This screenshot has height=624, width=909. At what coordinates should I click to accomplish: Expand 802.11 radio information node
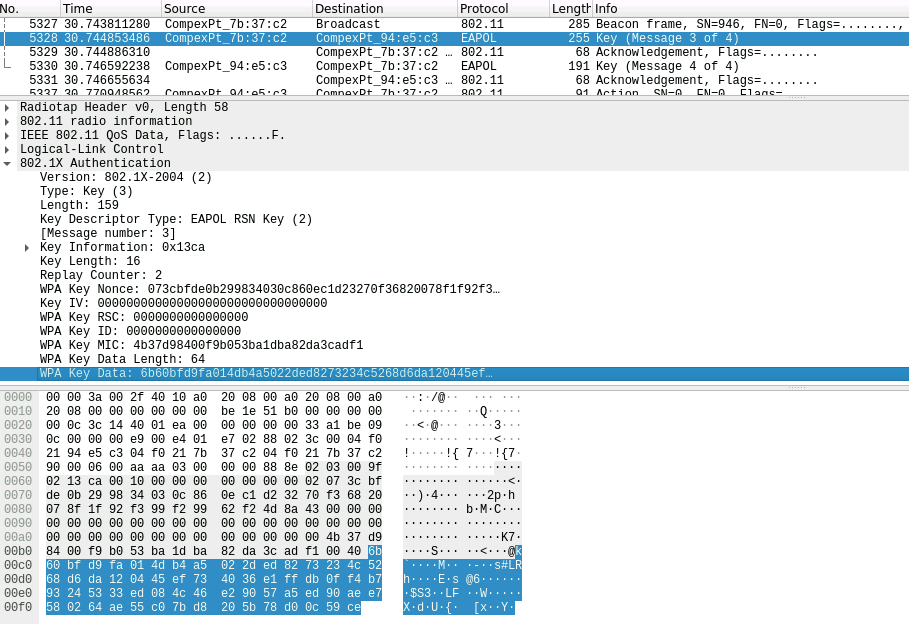tap(7, 121)
